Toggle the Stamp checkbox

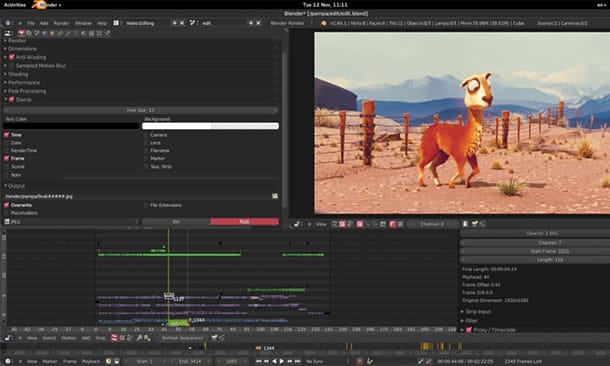[x=12, y=100]
